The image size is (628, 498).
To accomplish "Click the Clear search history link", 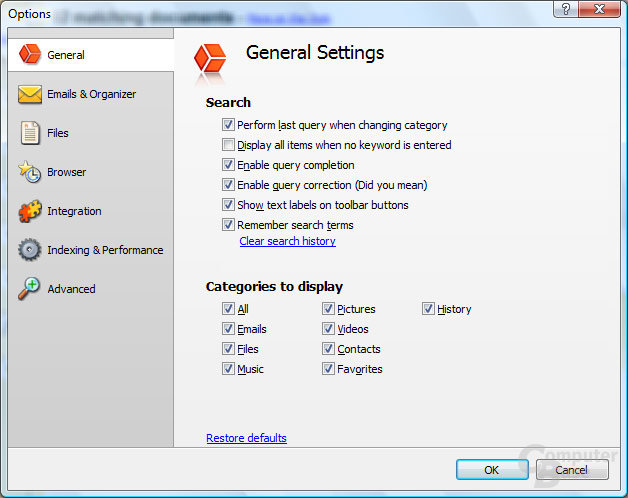I will coord(288,241).
